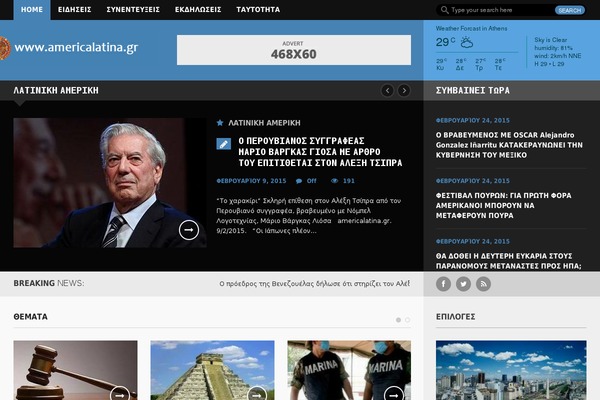Click first ΦΕΒΡΟΥΑΡΙΟΥ 24, 2015 date in sidebar
The width and height of the screenshot is (600, 400).
point(473,121)
